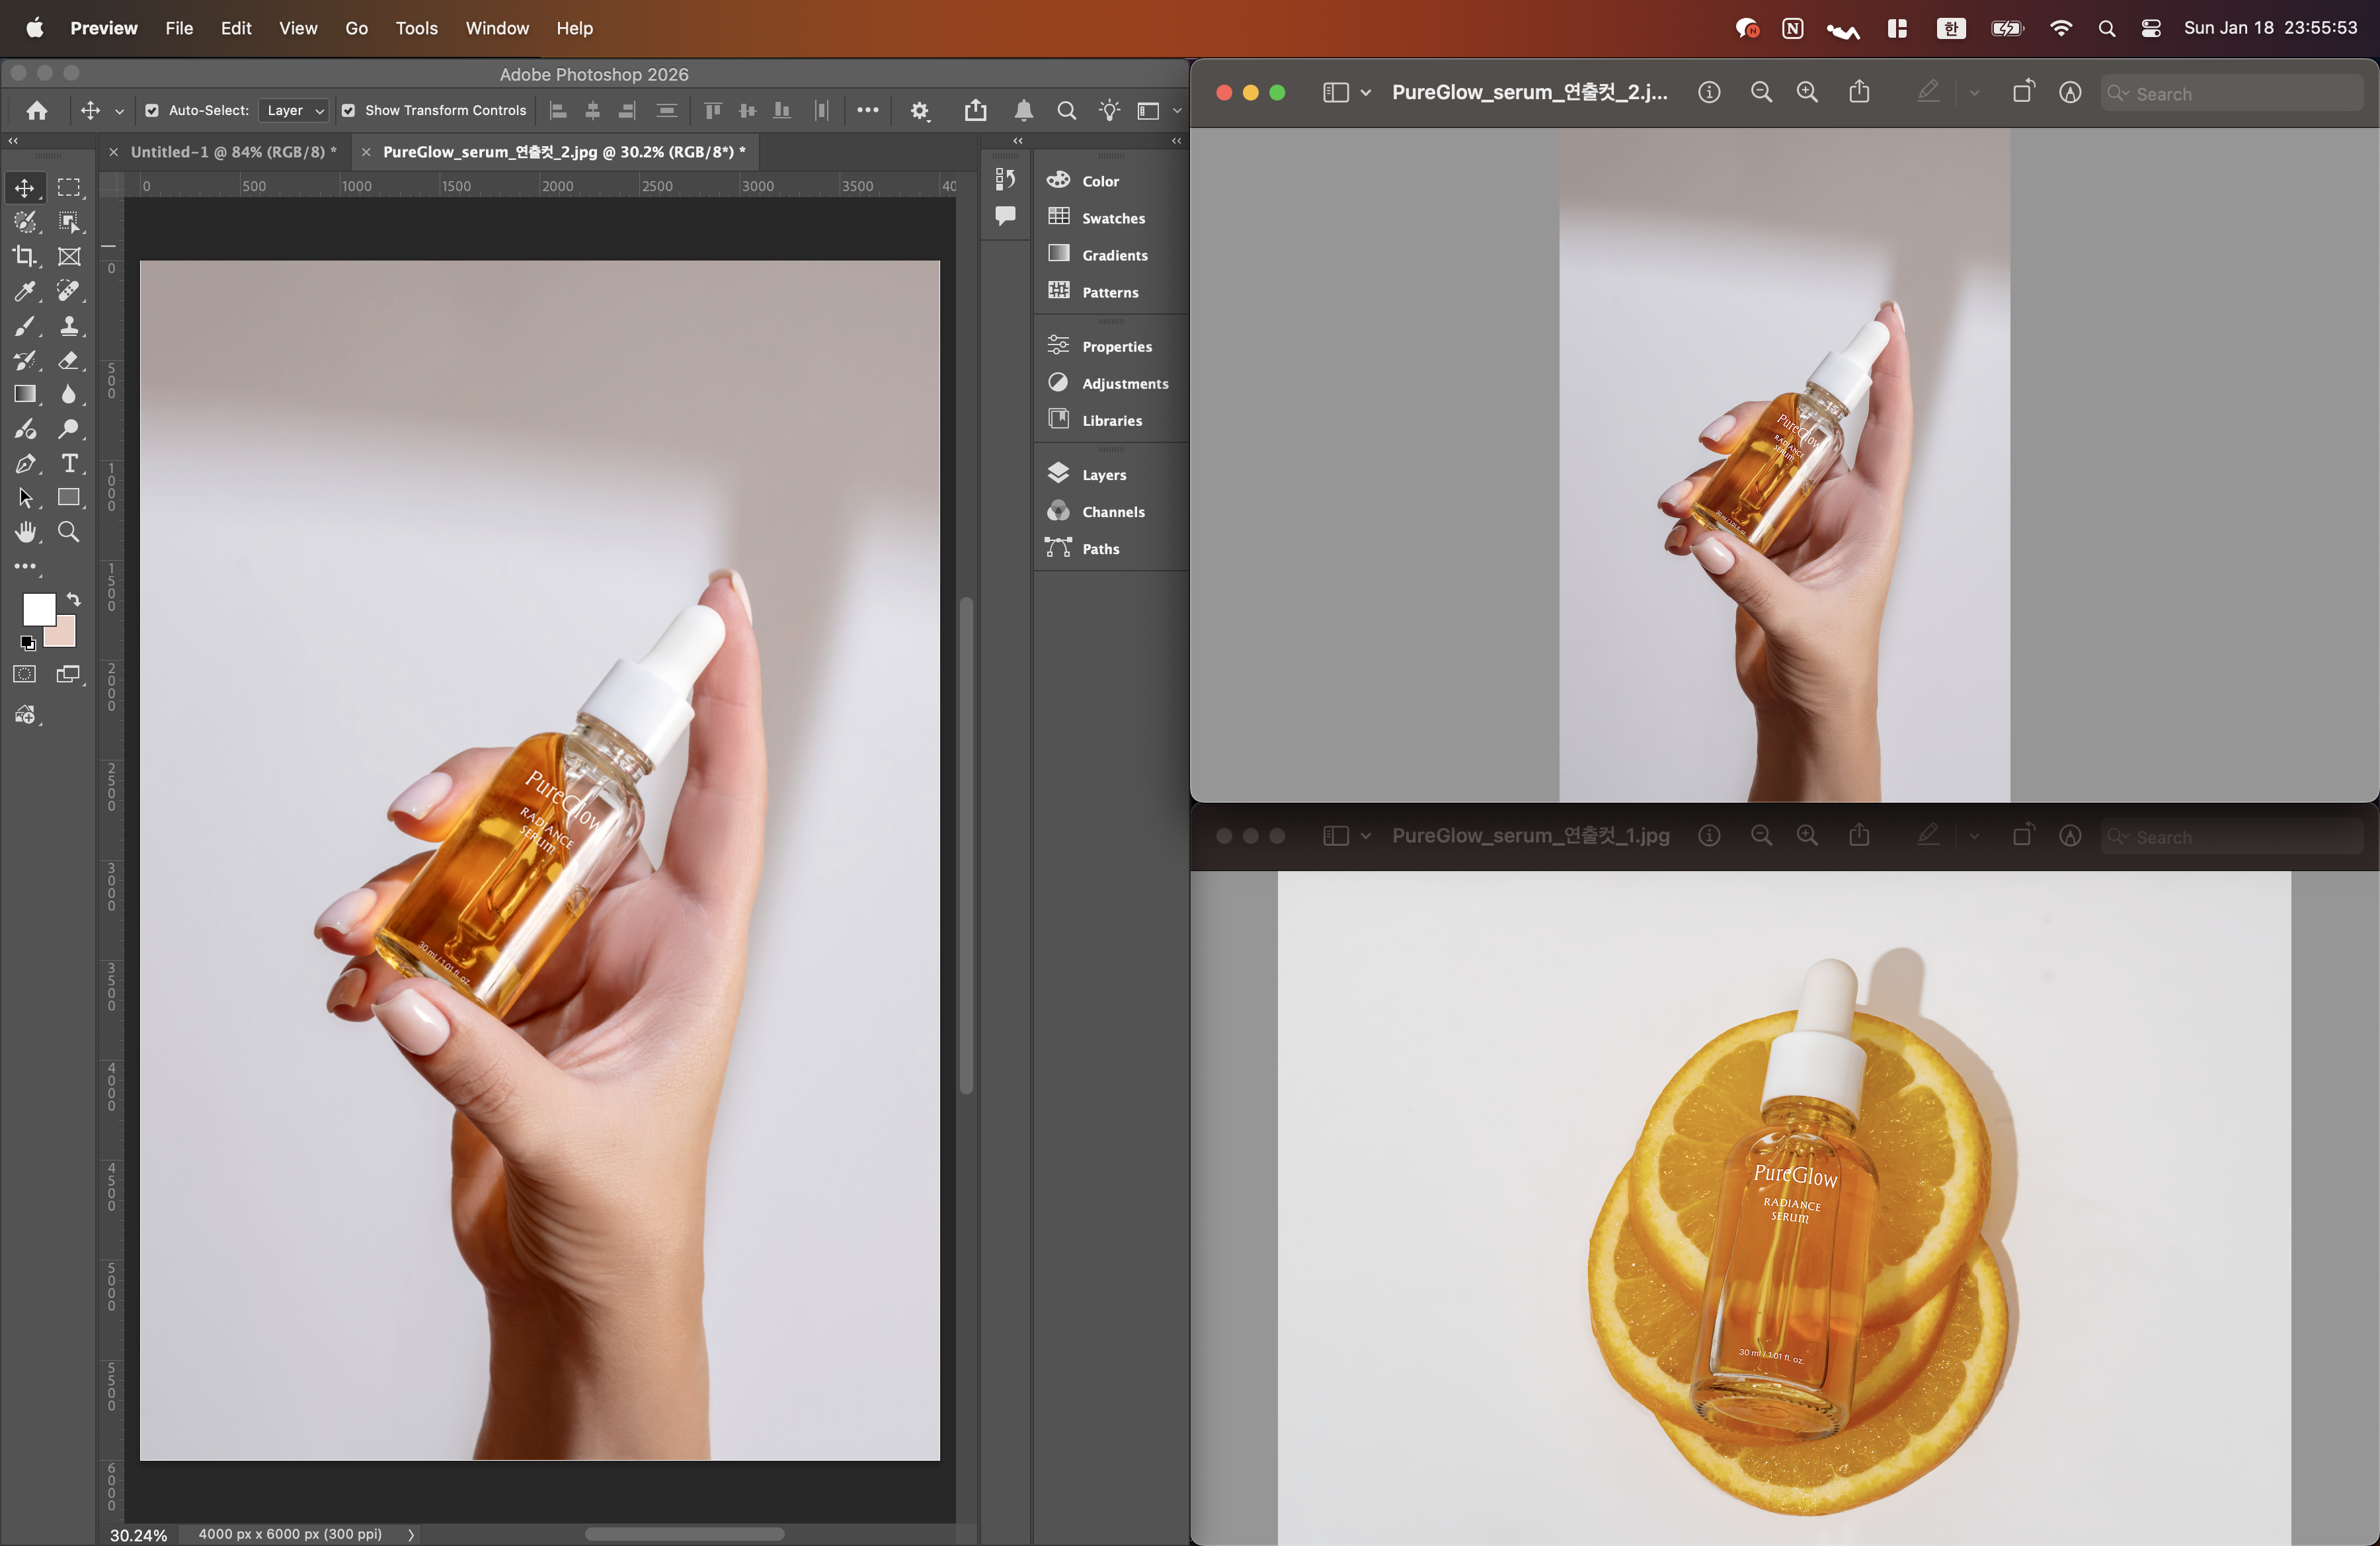Disable Show Transform Controls checkbox

tap(348, 111)
